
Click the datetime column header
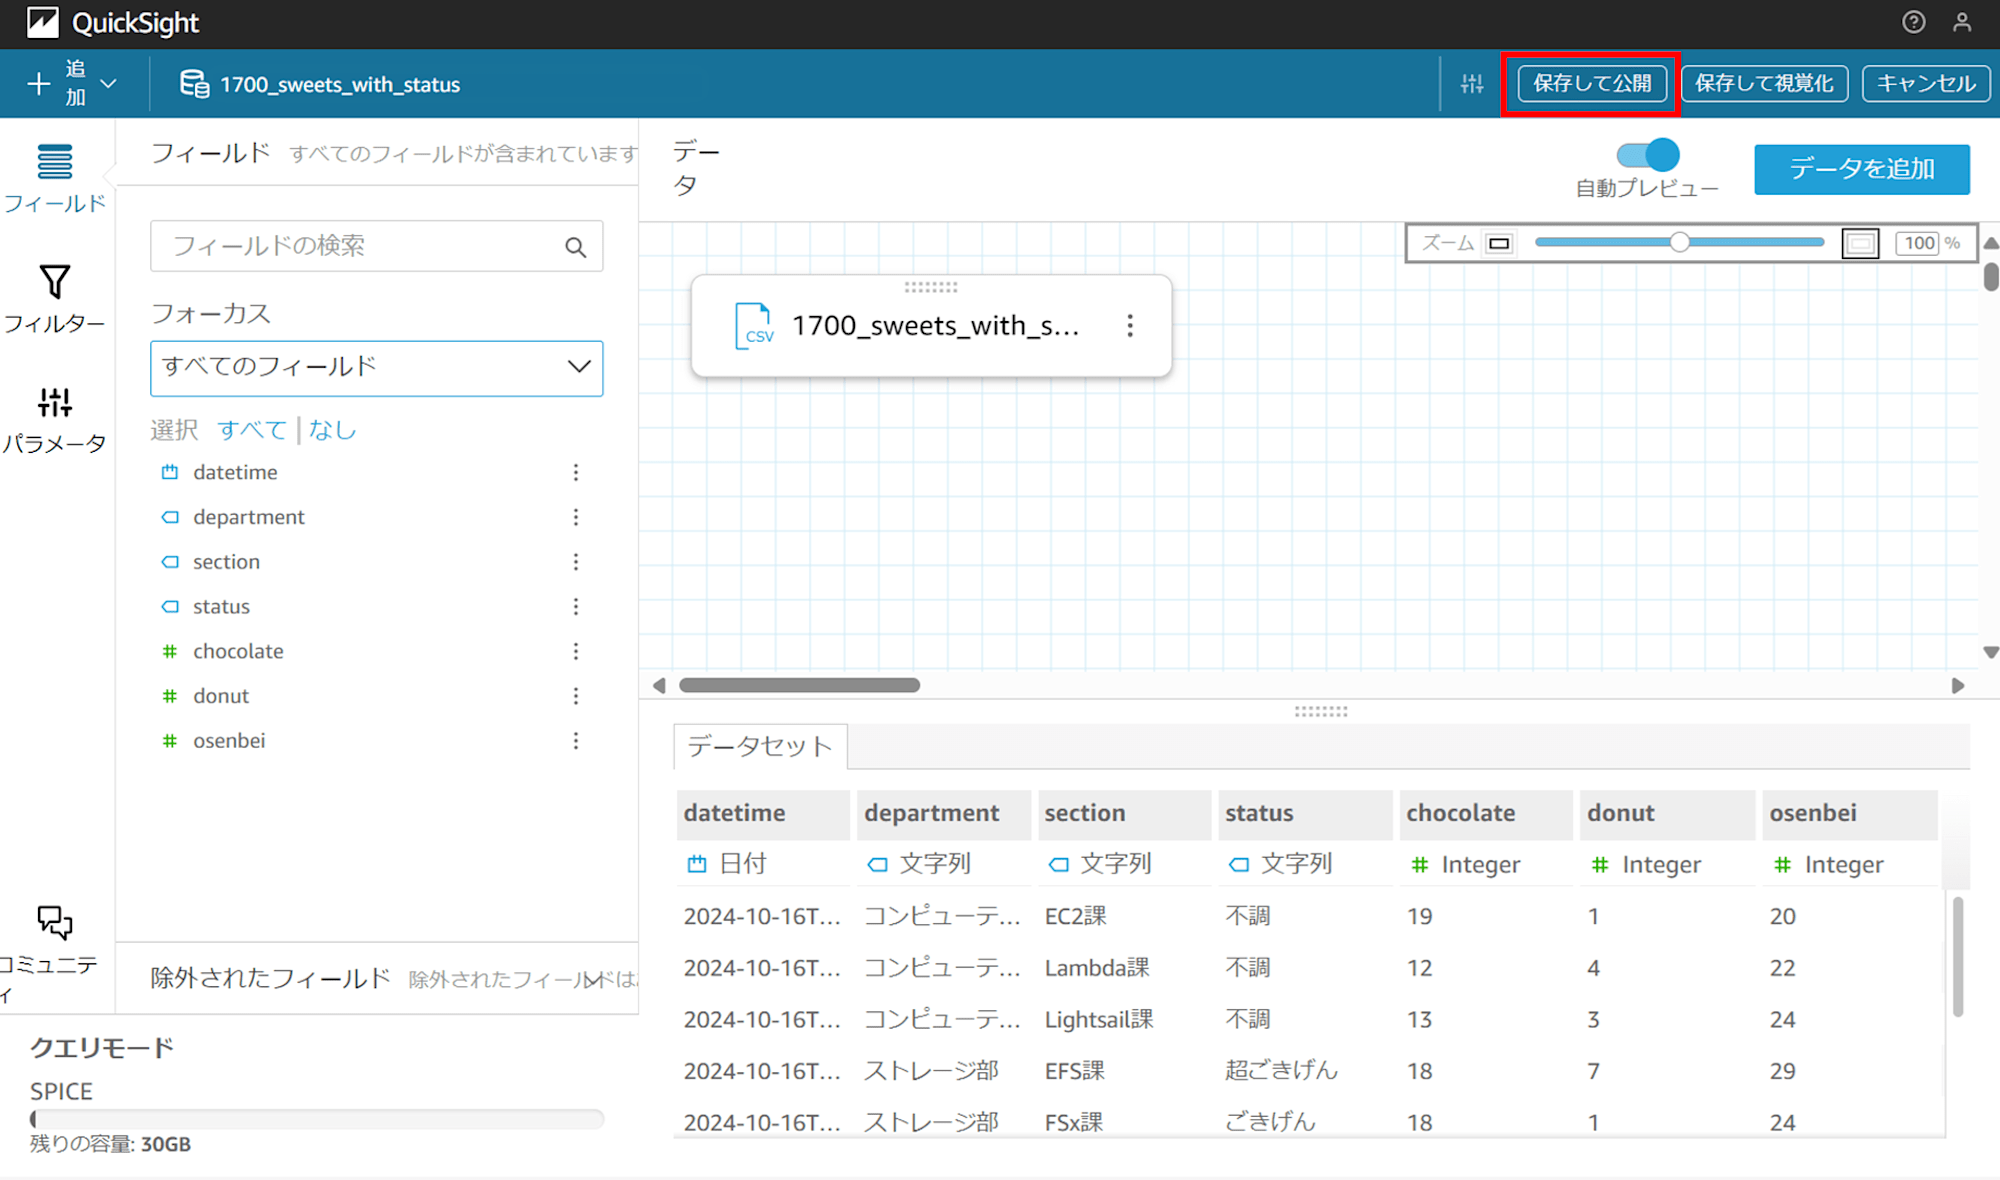[x=763, y=813]
